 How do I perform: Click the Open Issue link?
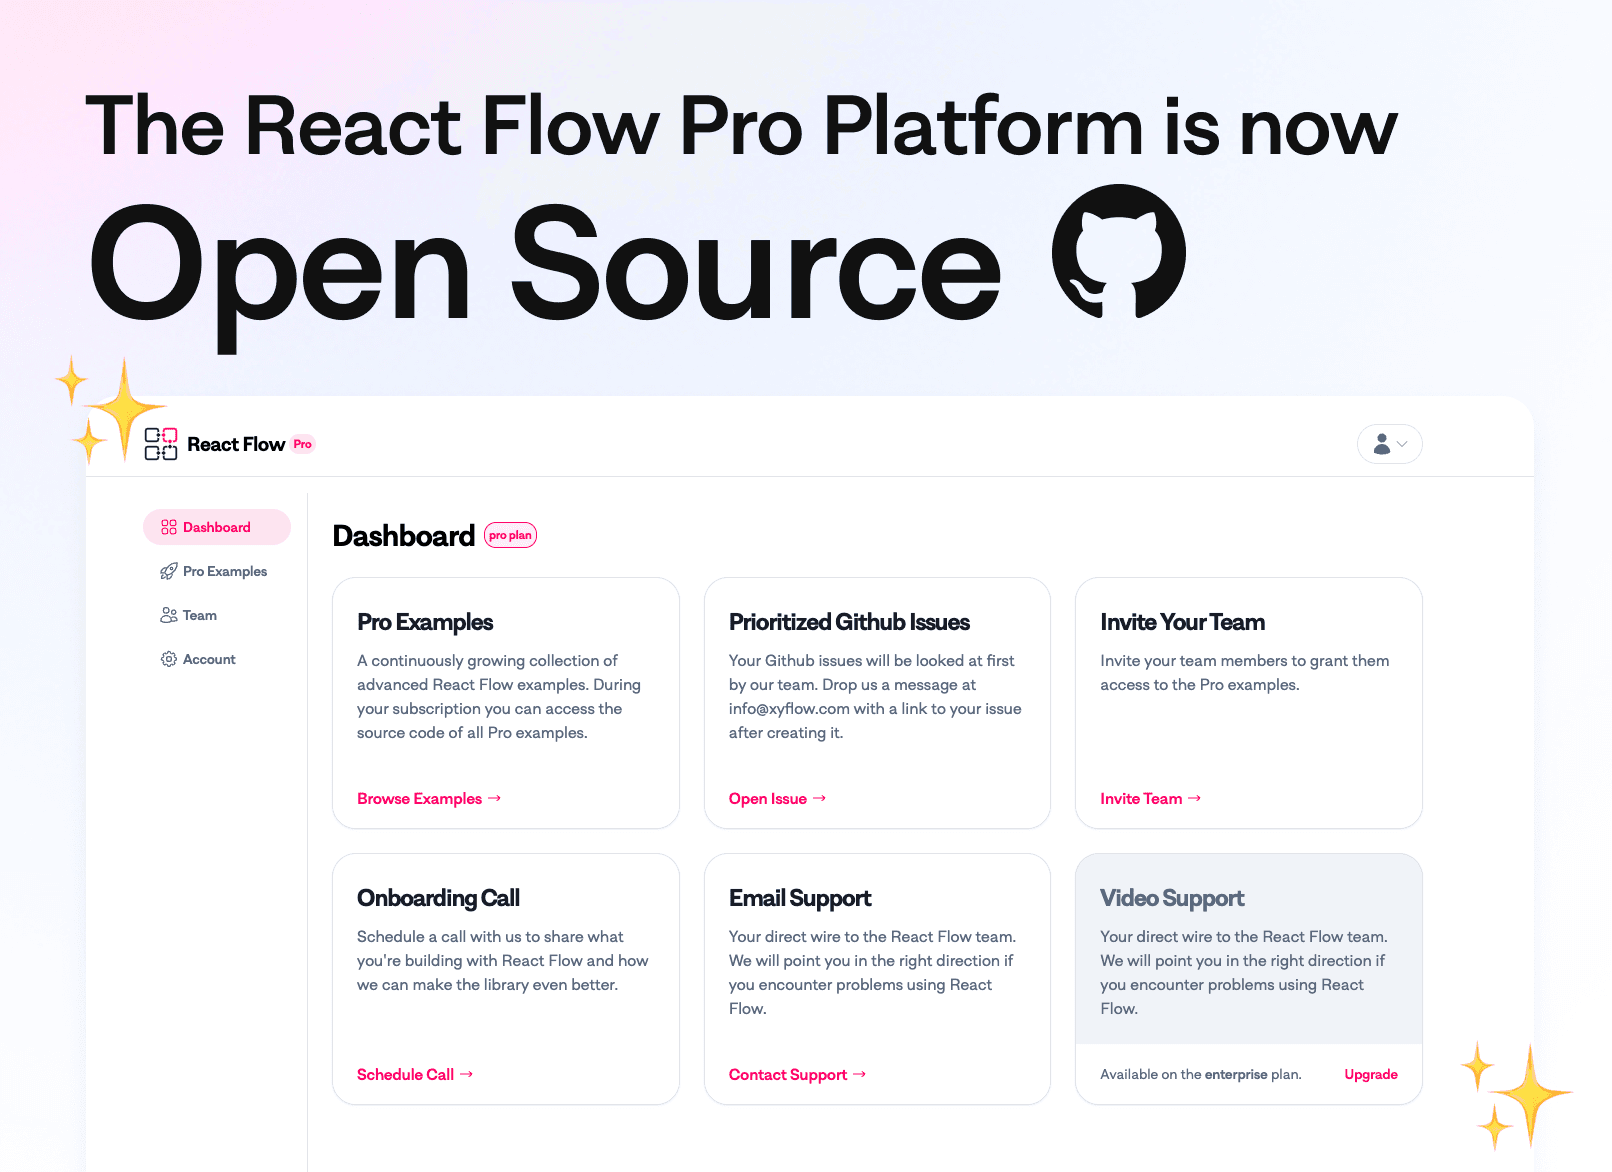(x=777, y=798)
